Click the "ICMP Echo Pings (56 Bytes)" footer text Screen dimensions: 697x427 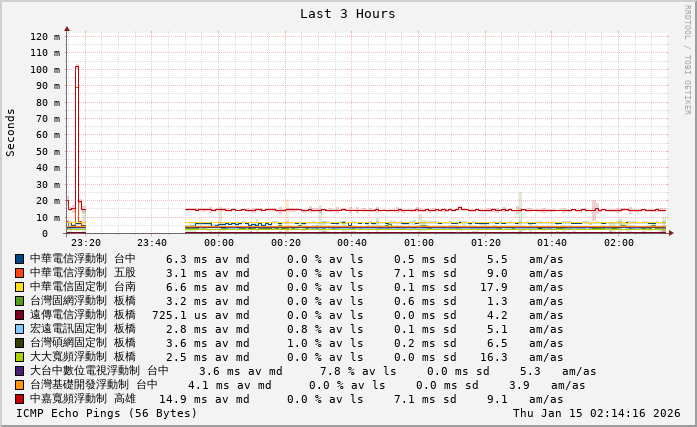coord(107,413)
